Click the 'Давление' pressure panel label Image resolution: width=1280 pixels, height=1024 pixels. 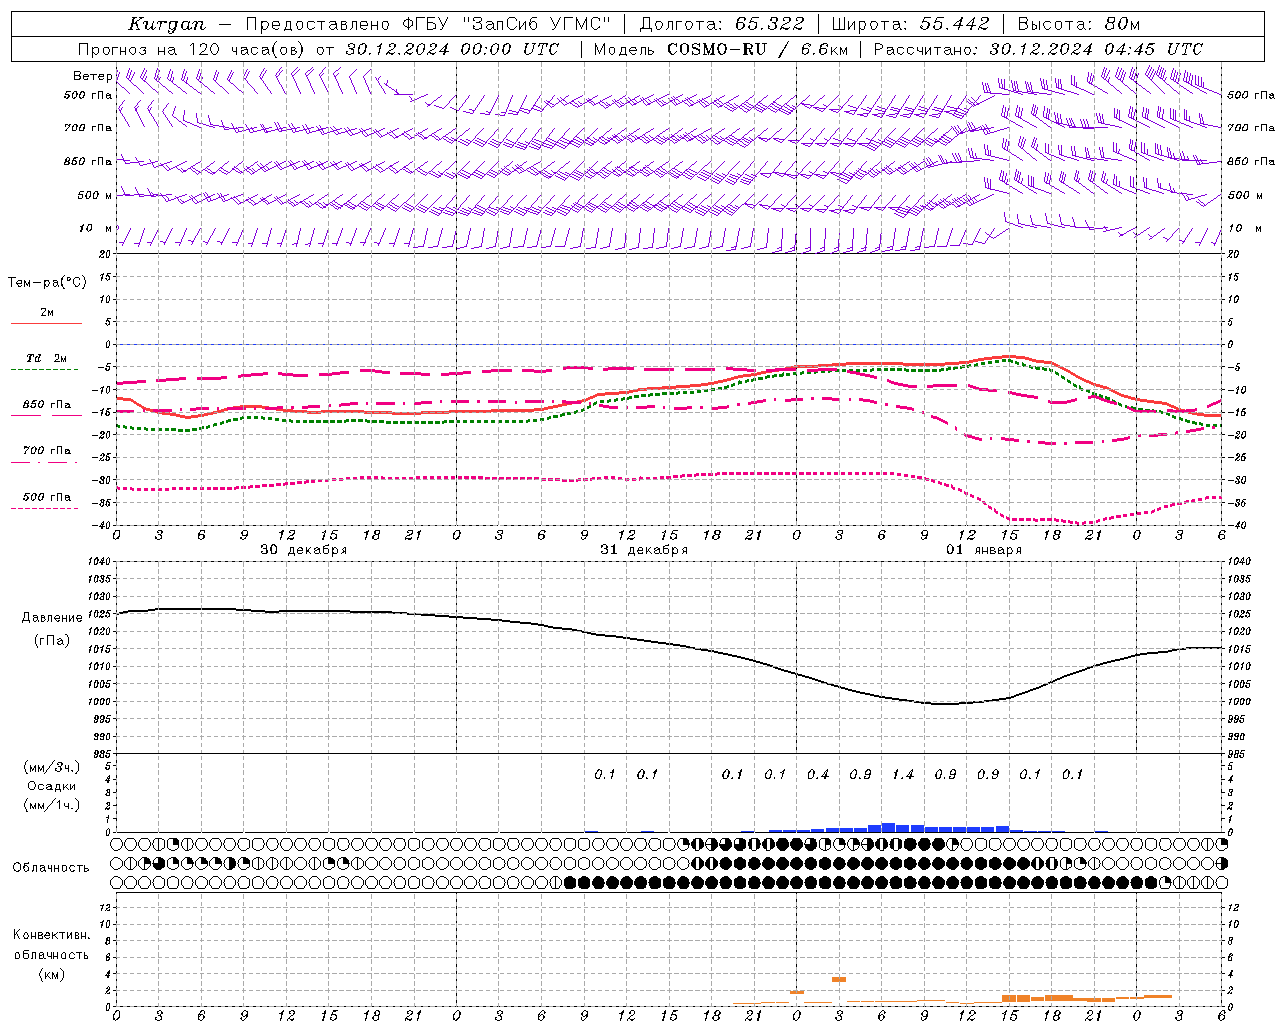click(52, 618)
